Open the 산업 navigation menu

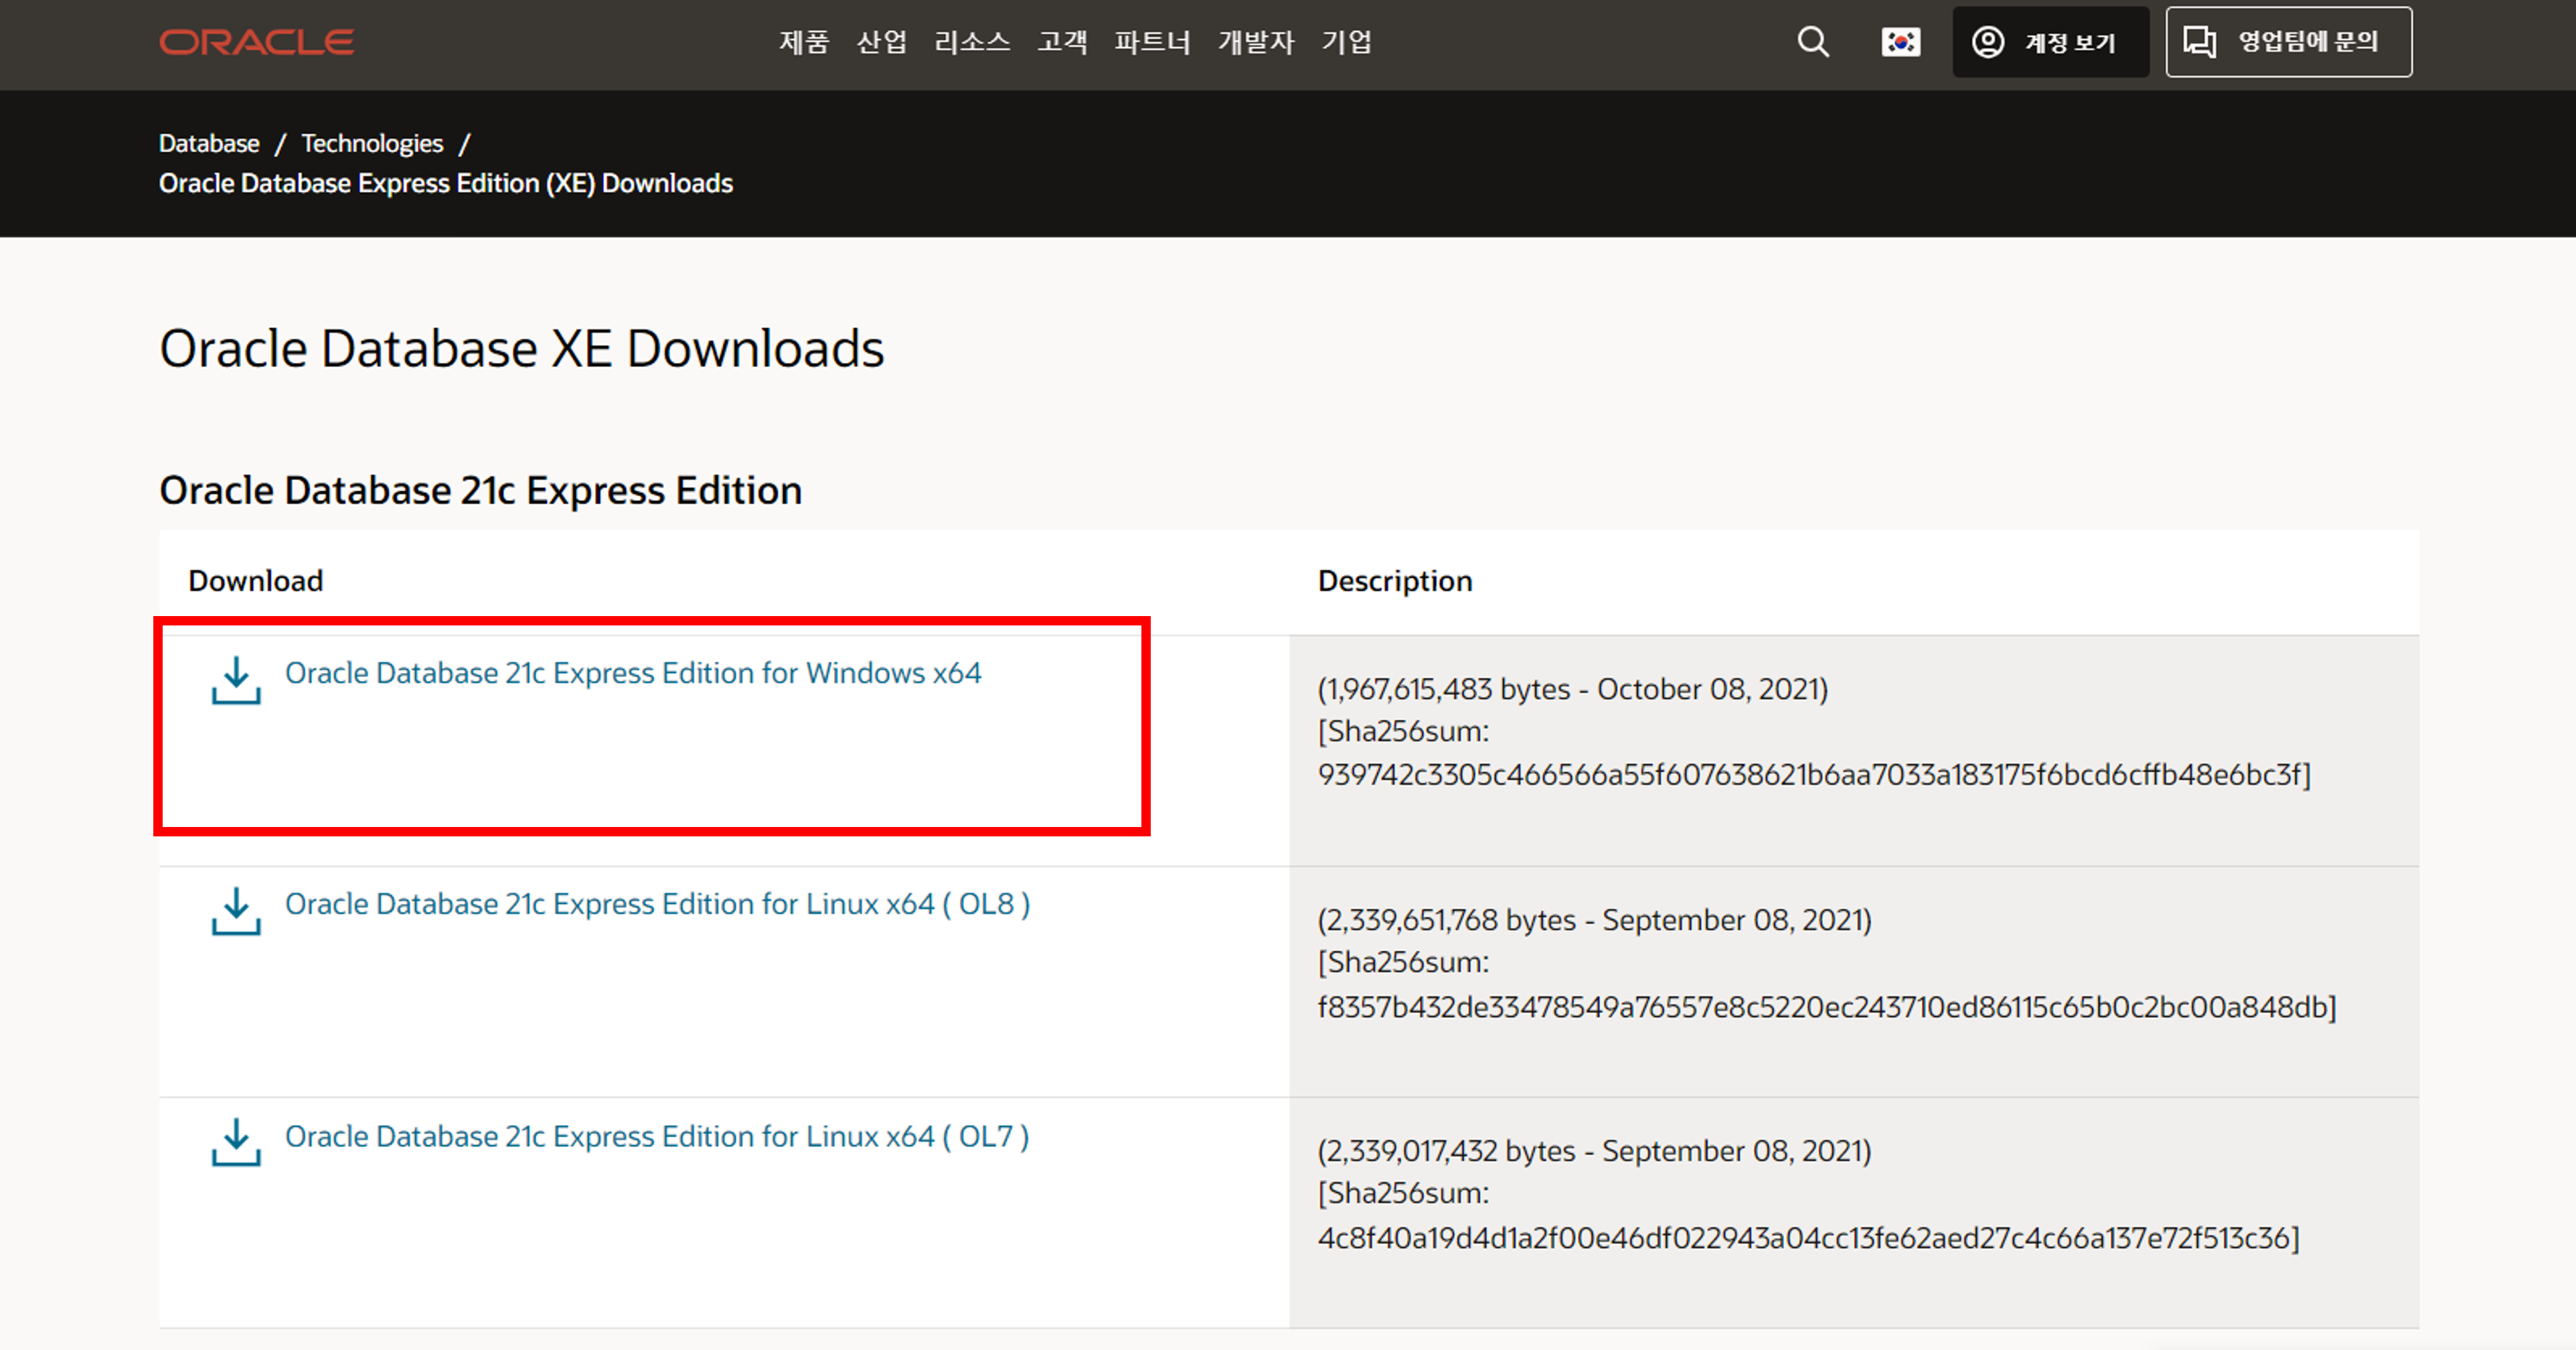(881, 42)
